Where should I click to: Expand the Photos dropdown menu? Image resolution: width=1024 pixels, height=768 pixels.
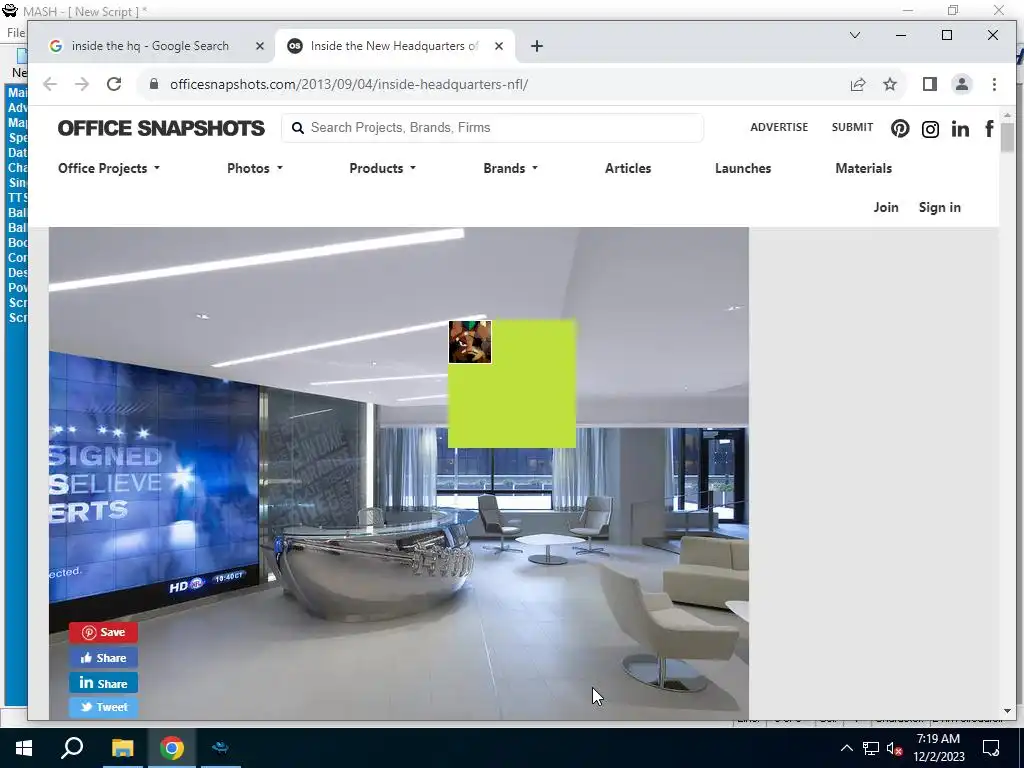click(x=255, y=168)
